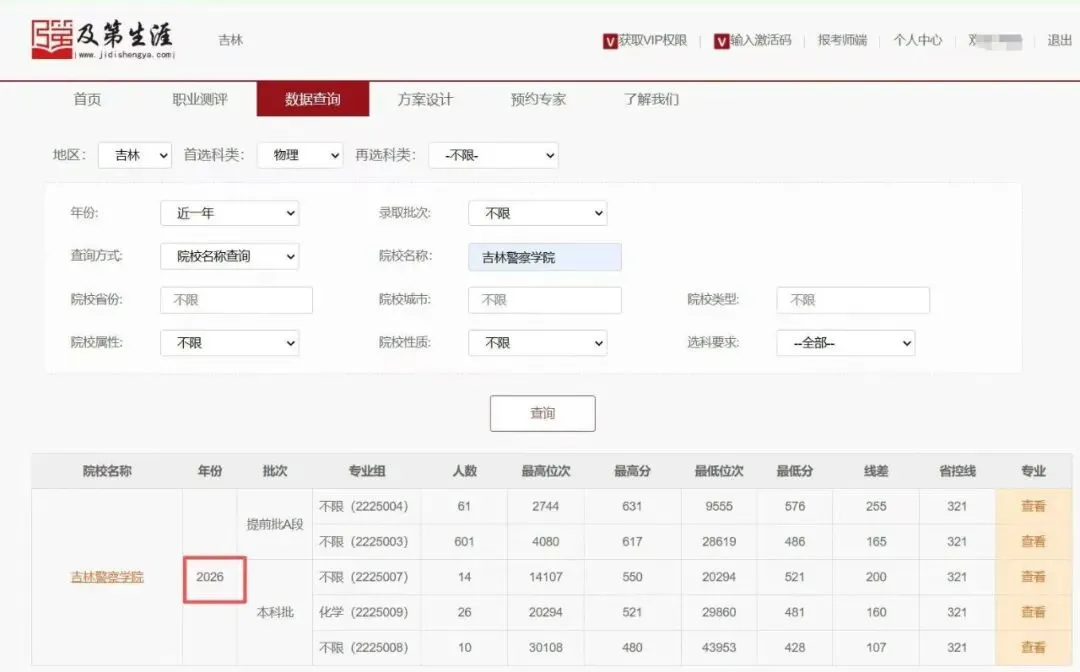Open the 地区 dropdown showing 吉林
The width and height of the screenshot is (1080, 672).
pos(134,155)
